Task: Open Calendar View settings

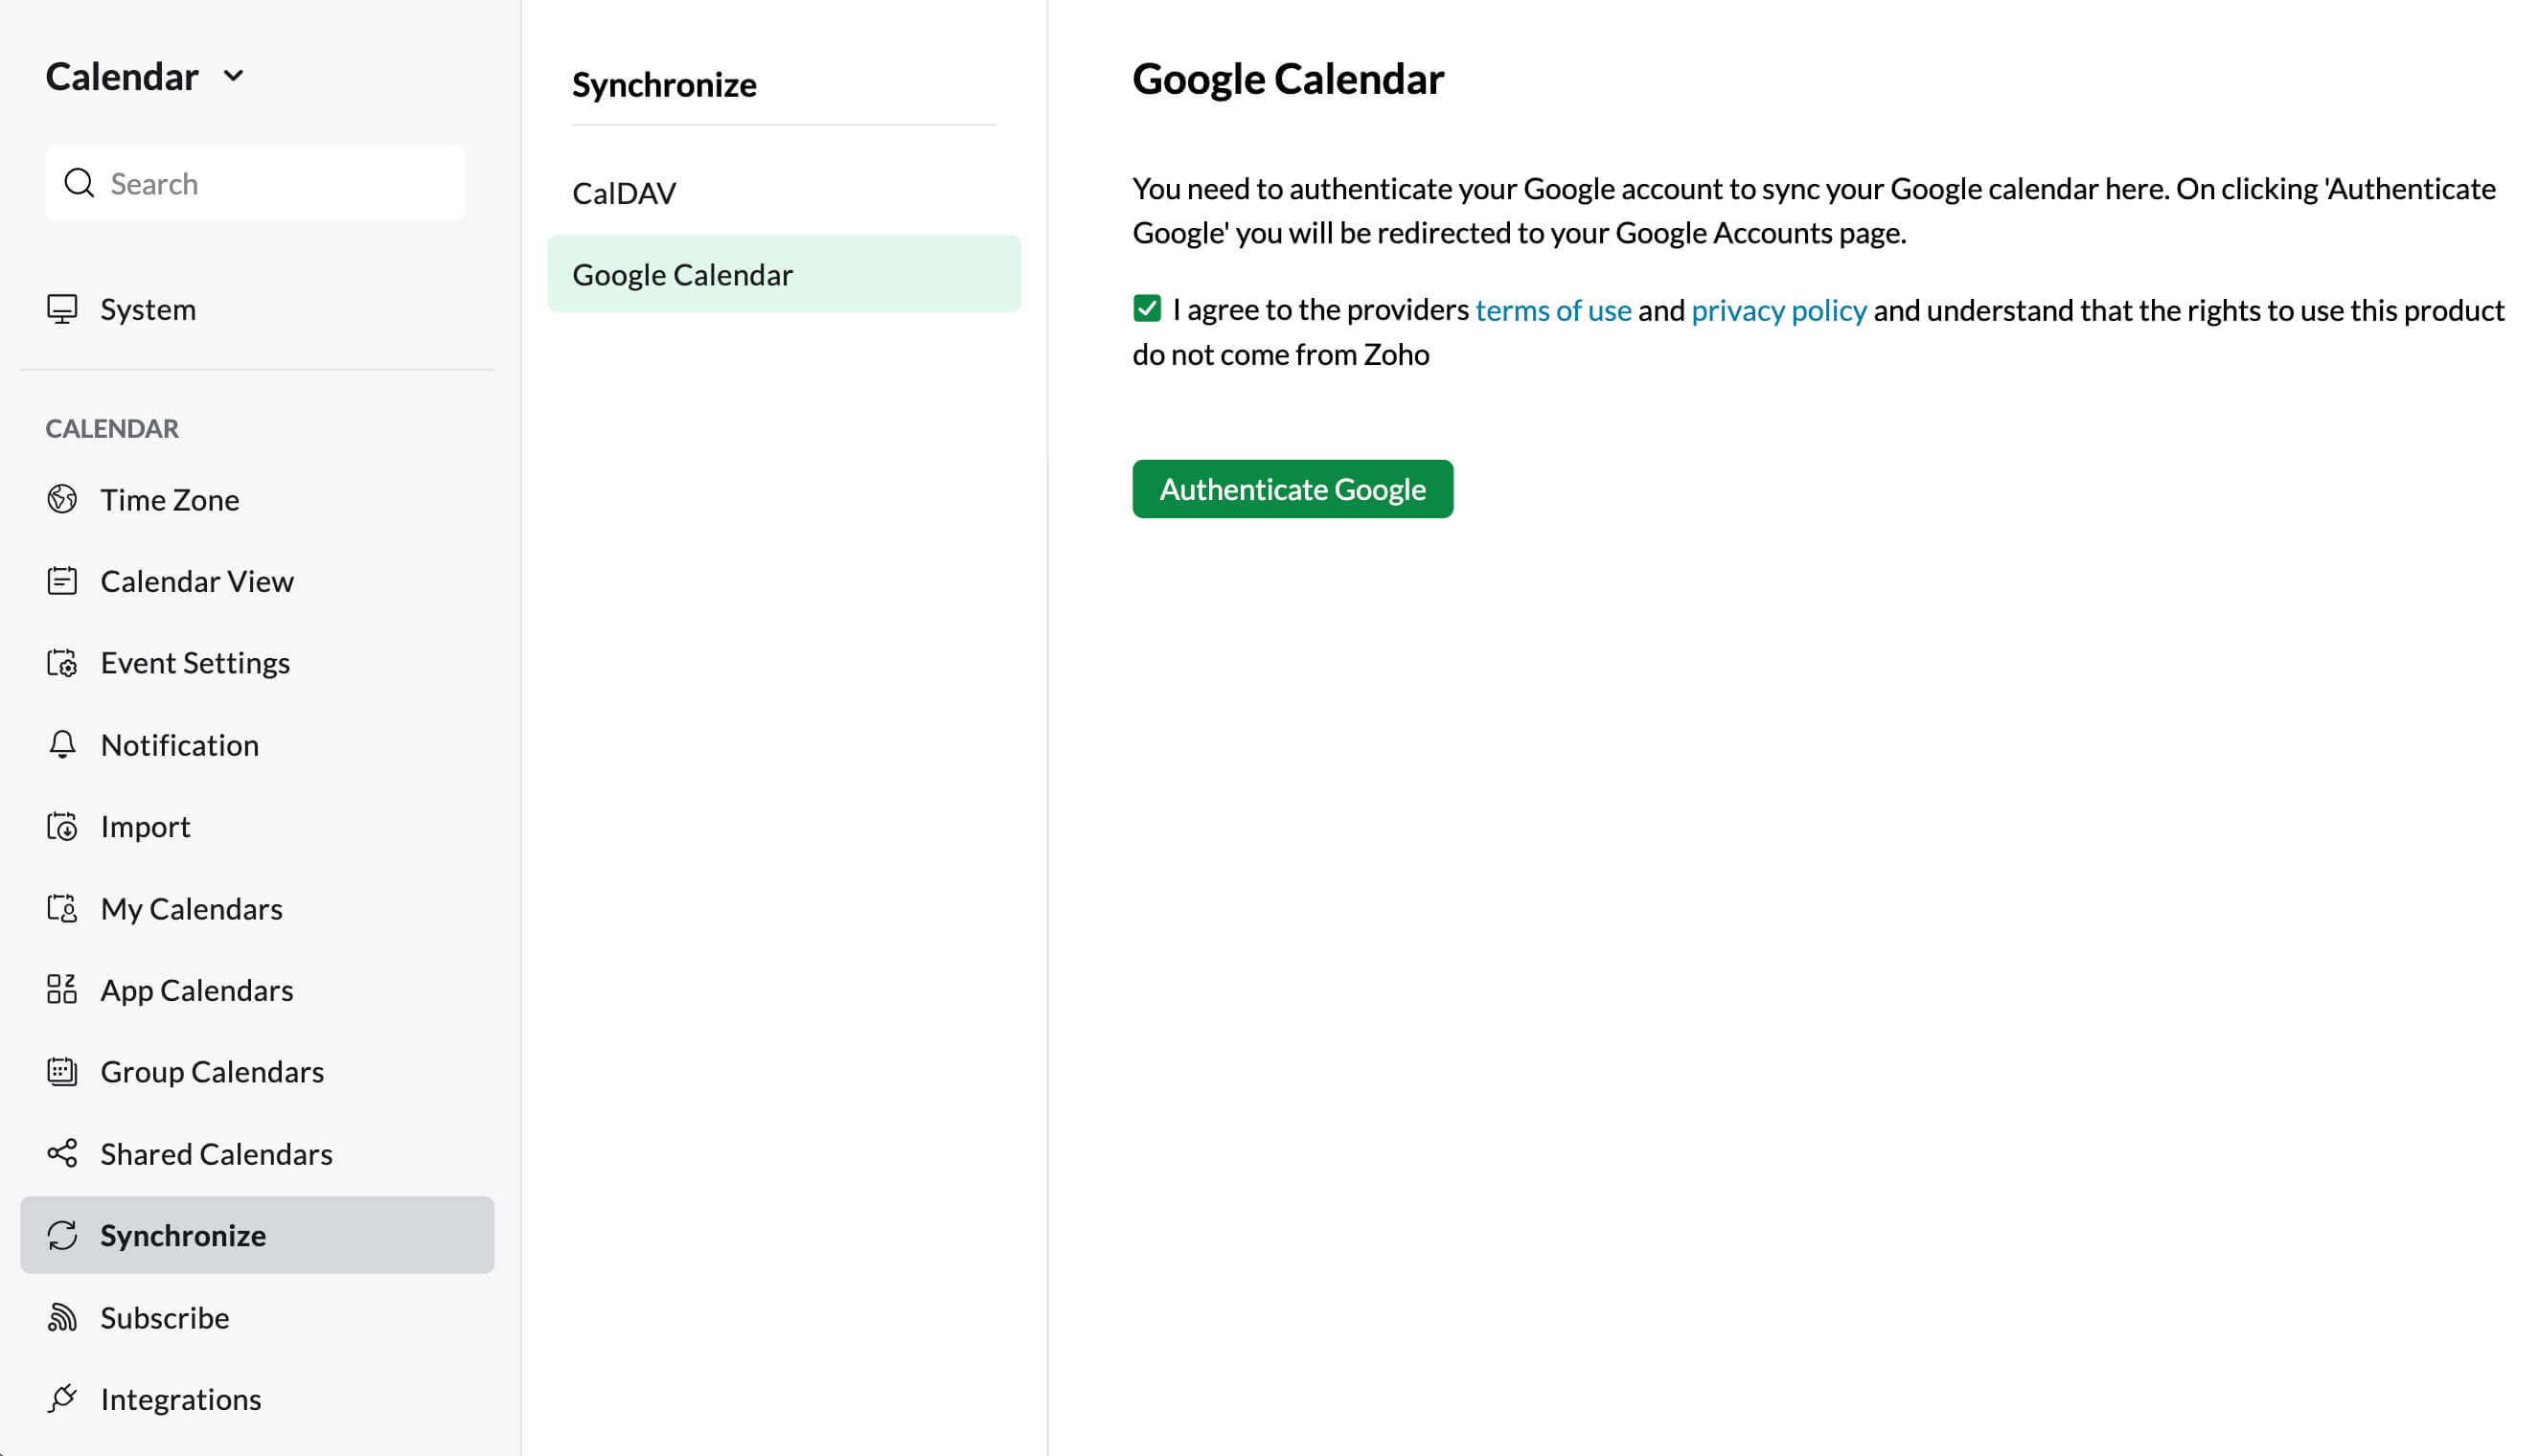Action: pyautogui.click(x=195, y=580)
